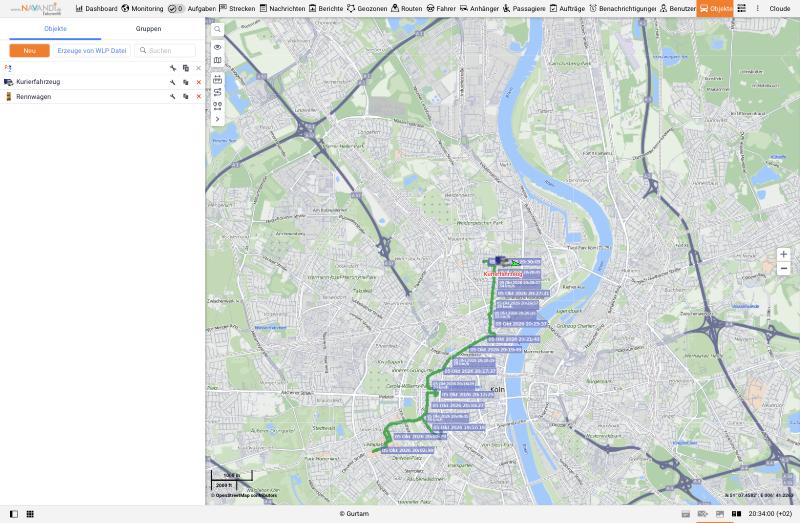This screenshot has height=523, width=800.
Task: Click the Rennwagen vehicle icon in list
Action: click(x=8, y=96)
